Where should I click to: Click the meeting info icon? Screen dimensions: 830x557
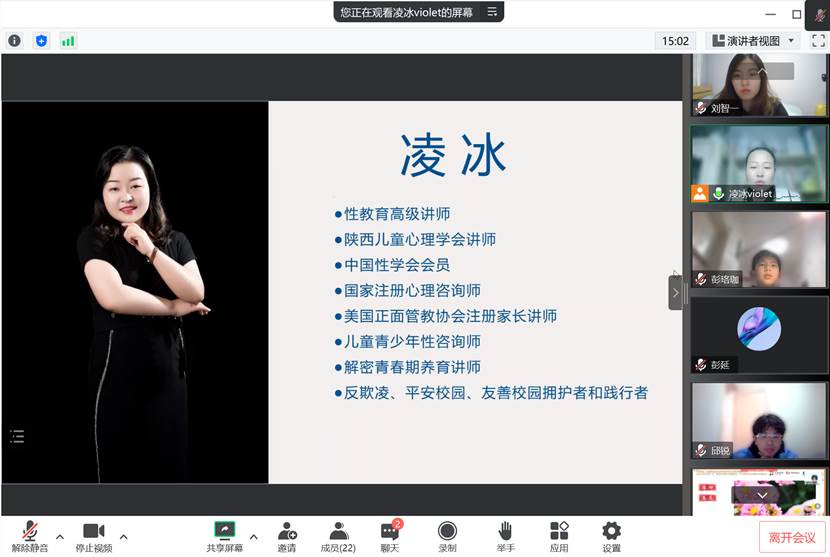(x=14, y=41)
